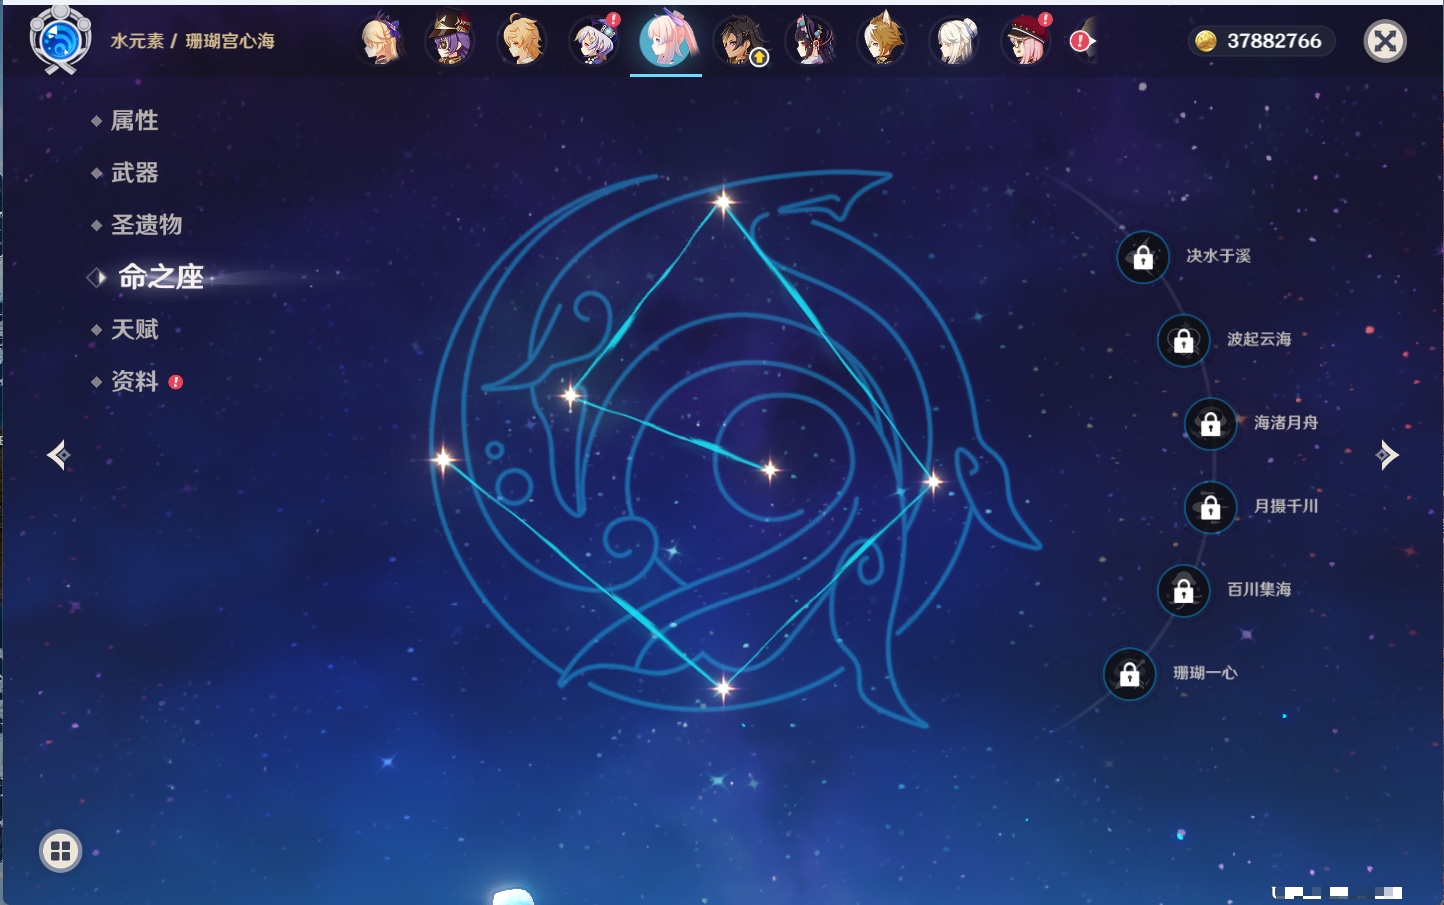Screen dimensions: 1444x905
Task: Select the white-haired character avatar
Action: [x=955, y=41]
